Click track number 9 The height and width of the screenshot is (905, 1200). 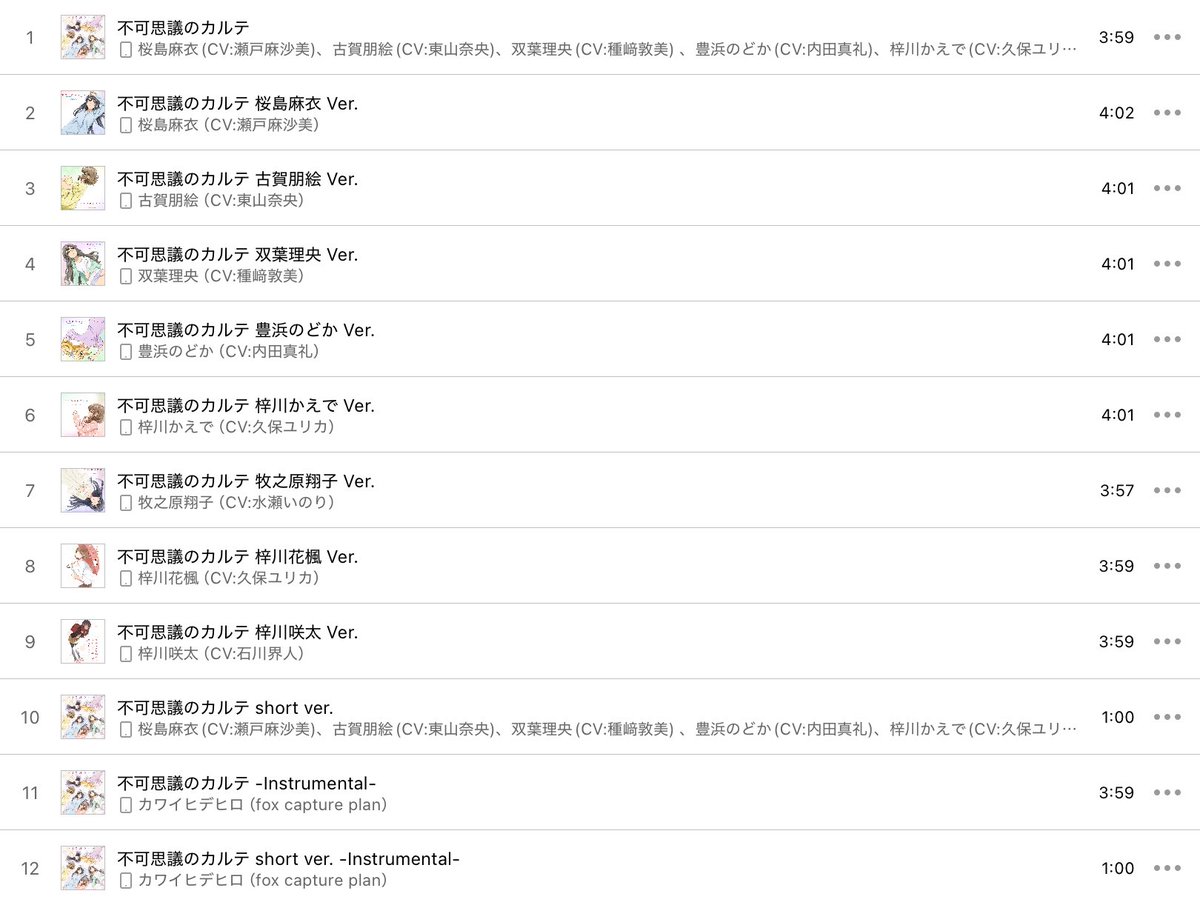pos(30,641)
